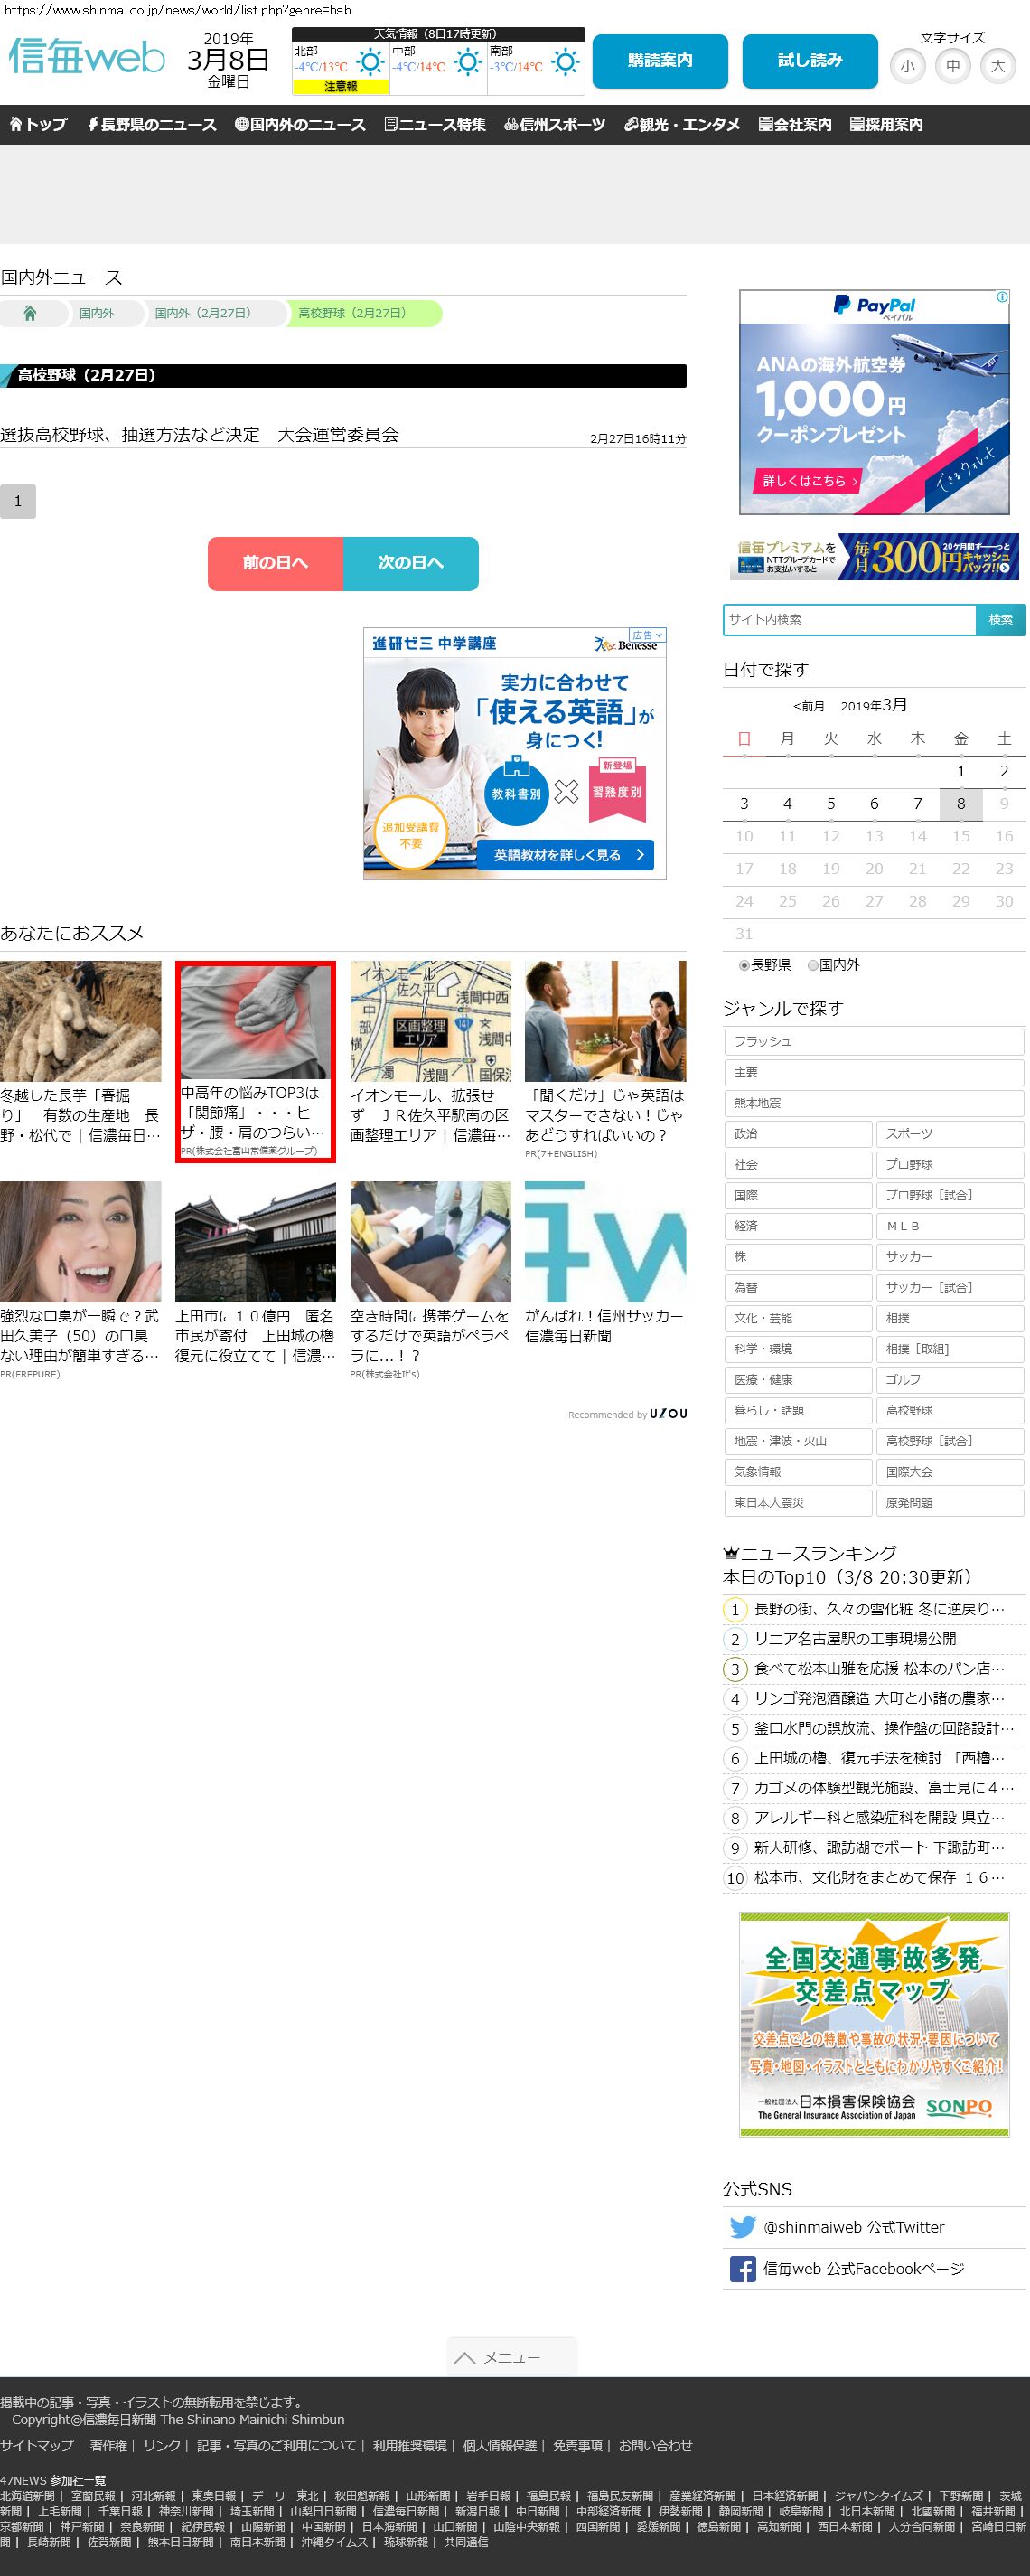Select the 高校野球 genre link
1030x2576 pixels.
tap(950, 1410)
